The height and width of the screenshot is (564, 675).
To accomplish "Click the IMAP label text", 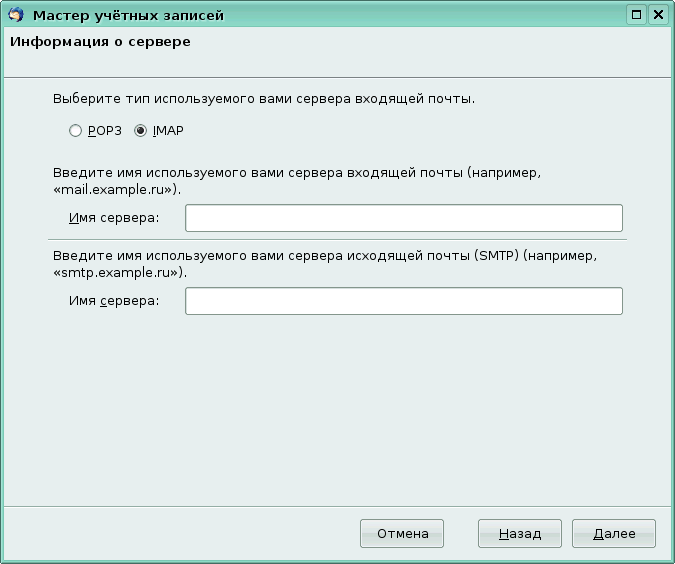I will (x=168, y=131).
